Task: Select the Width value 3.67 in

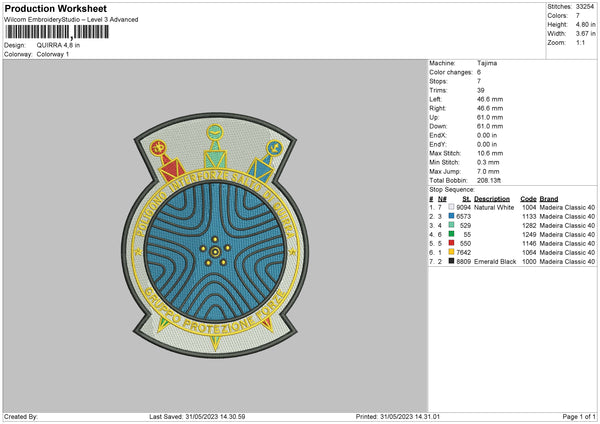Action: (x=585, y=34)
